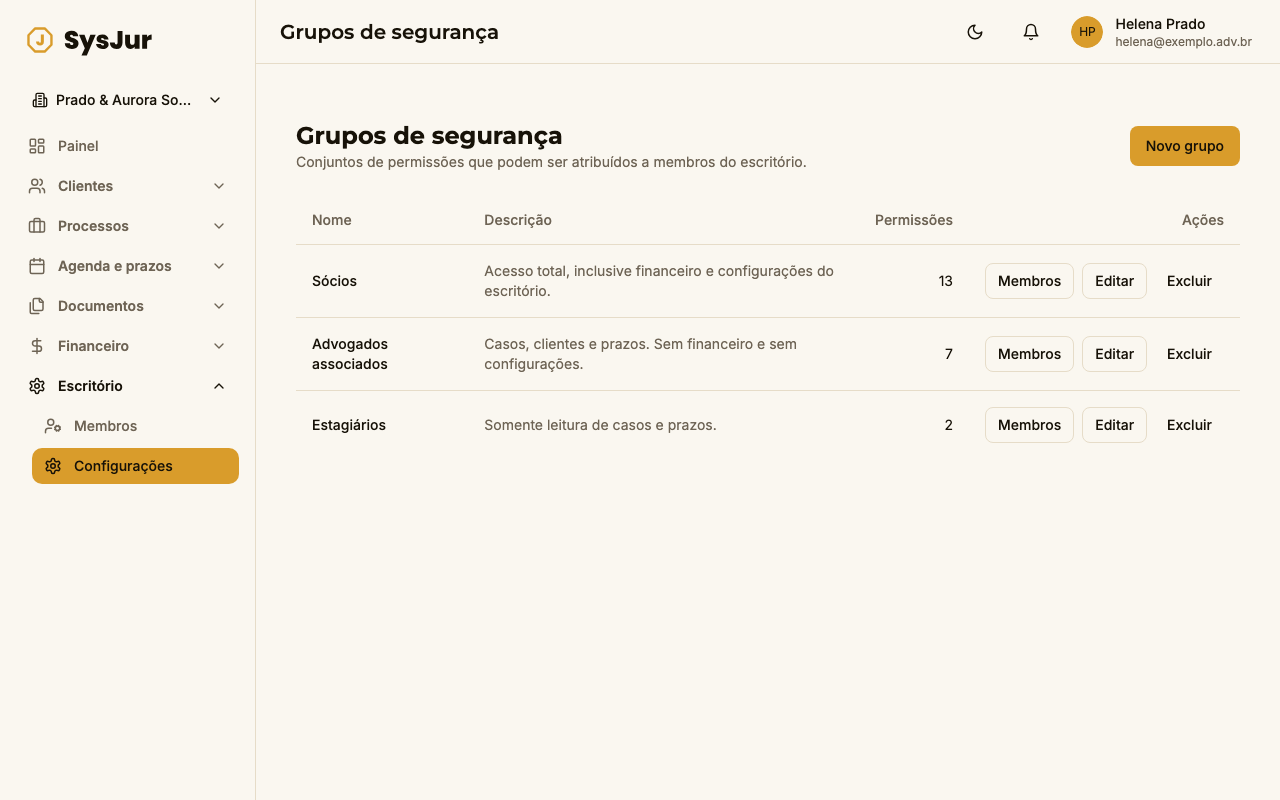This screenshot has width=1280, height=800.
Task: Click the Clientes people icon
Action: coord(37,186)
